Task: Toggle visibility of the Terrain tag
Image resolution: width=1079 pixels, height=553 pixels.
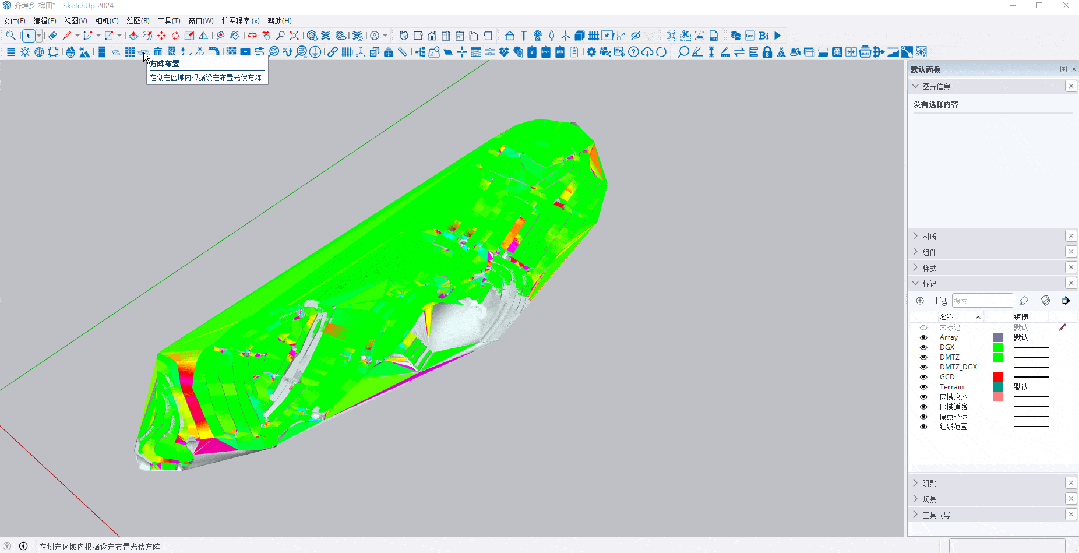Action: pyautogui.click(x=923, y=387)
